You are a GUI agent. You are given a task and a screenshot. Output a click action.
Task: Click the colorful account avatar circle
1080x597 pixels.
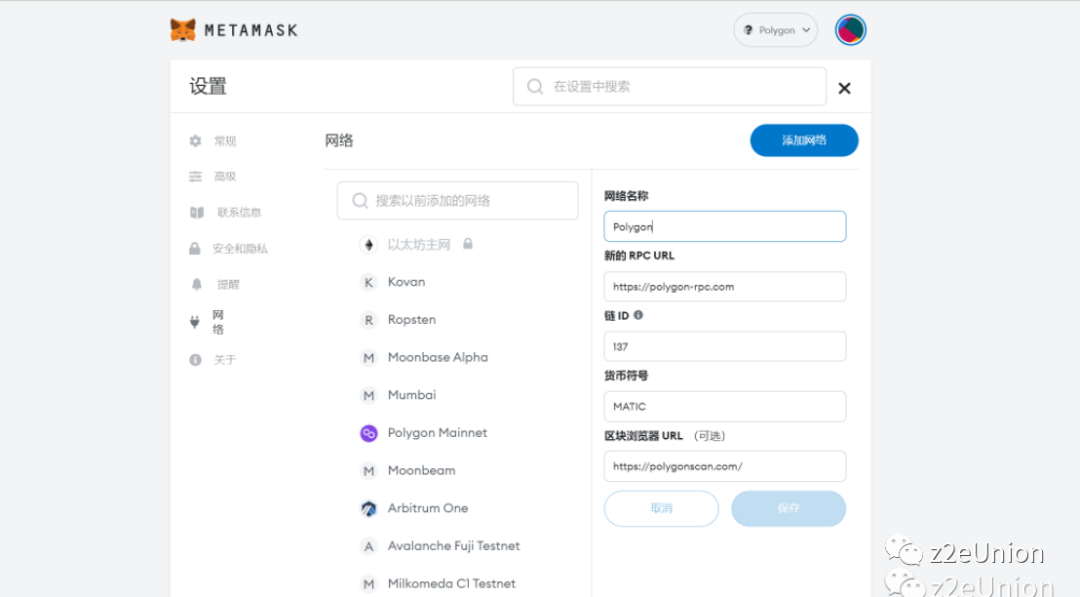(850, 30)
